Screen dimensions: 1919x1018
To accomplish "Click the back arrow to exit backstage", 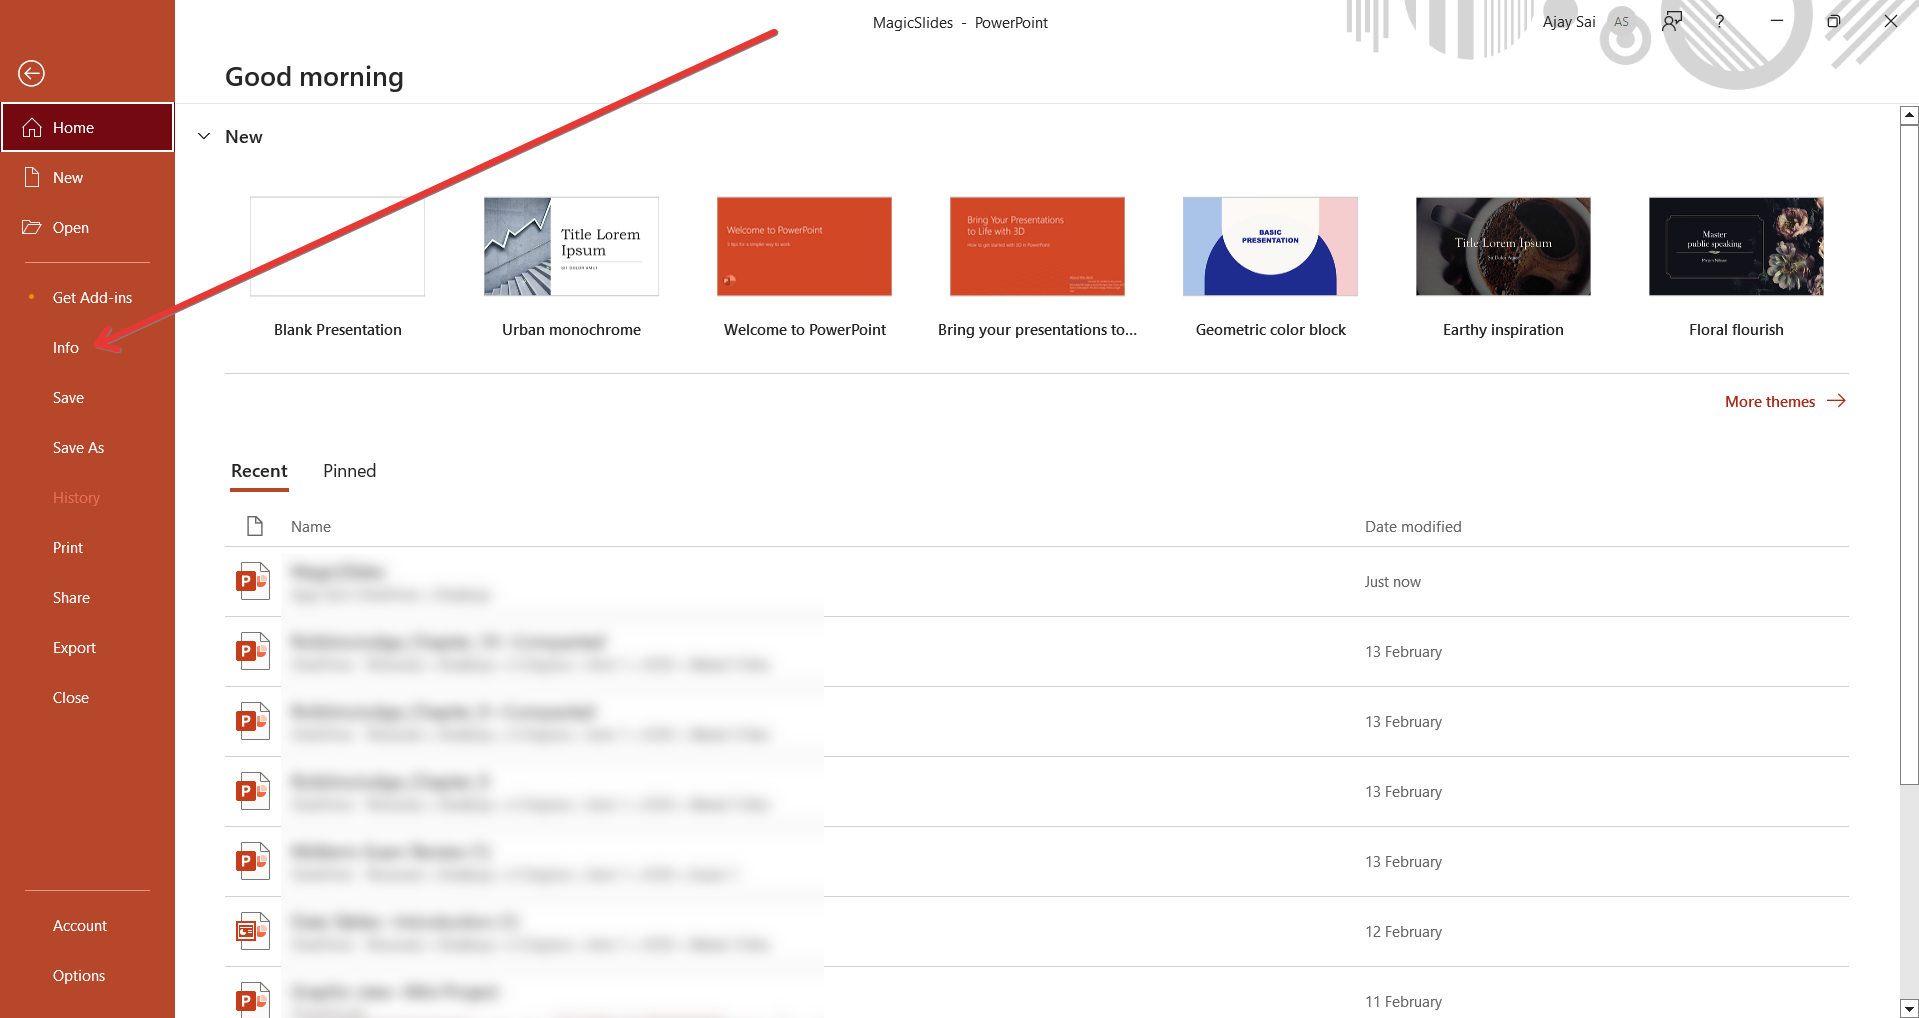I will point(31,73).
